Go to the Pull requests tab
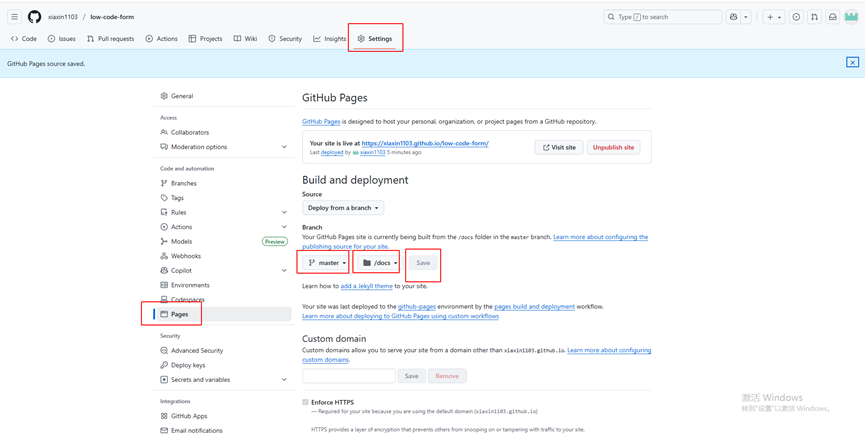This screenshot has width=865, height=435. pyautogui.click(x=110, y=39)
